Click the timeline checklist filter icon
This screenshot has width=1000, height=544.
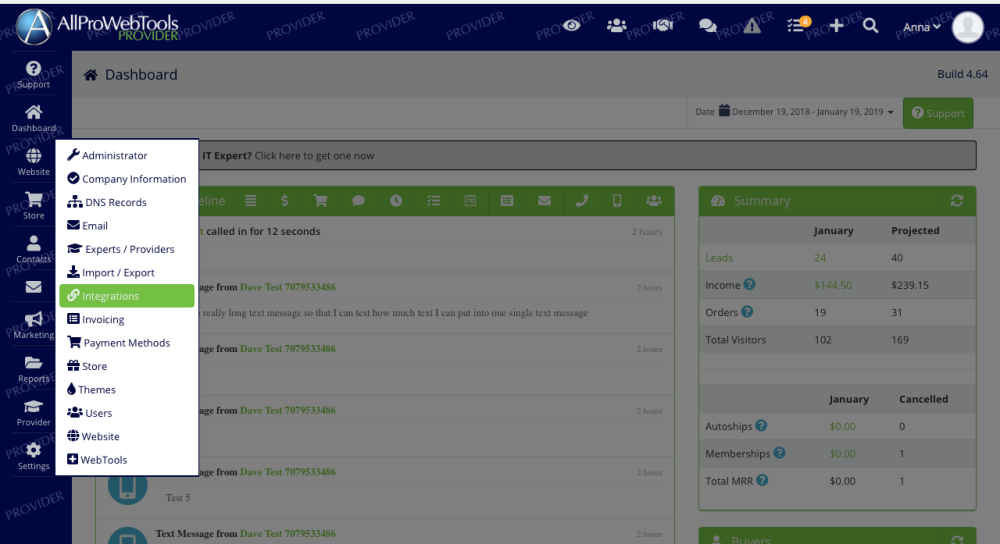434,201
